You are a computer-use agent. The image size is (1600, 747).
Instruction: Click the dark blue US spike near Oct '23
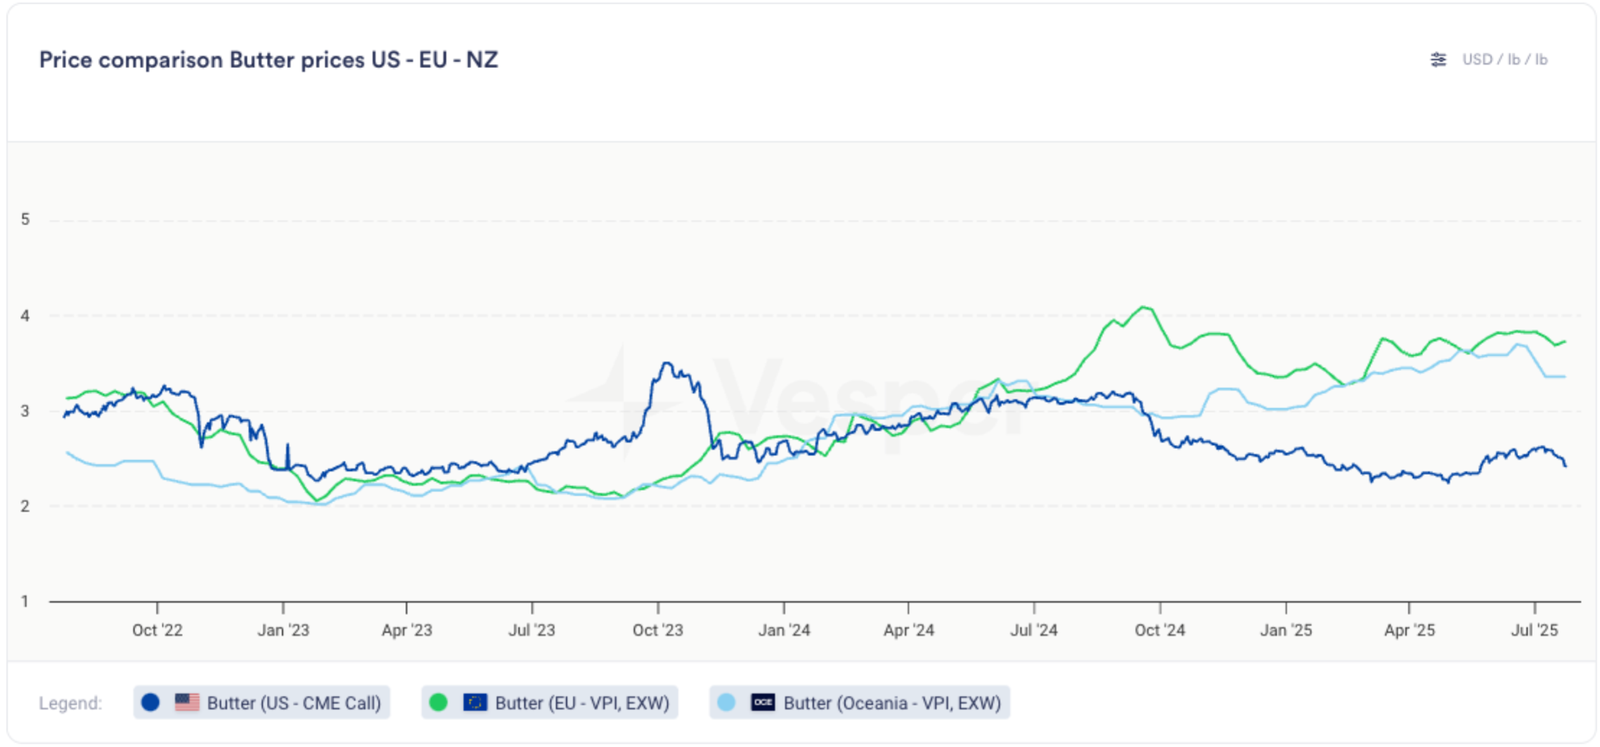667,364
